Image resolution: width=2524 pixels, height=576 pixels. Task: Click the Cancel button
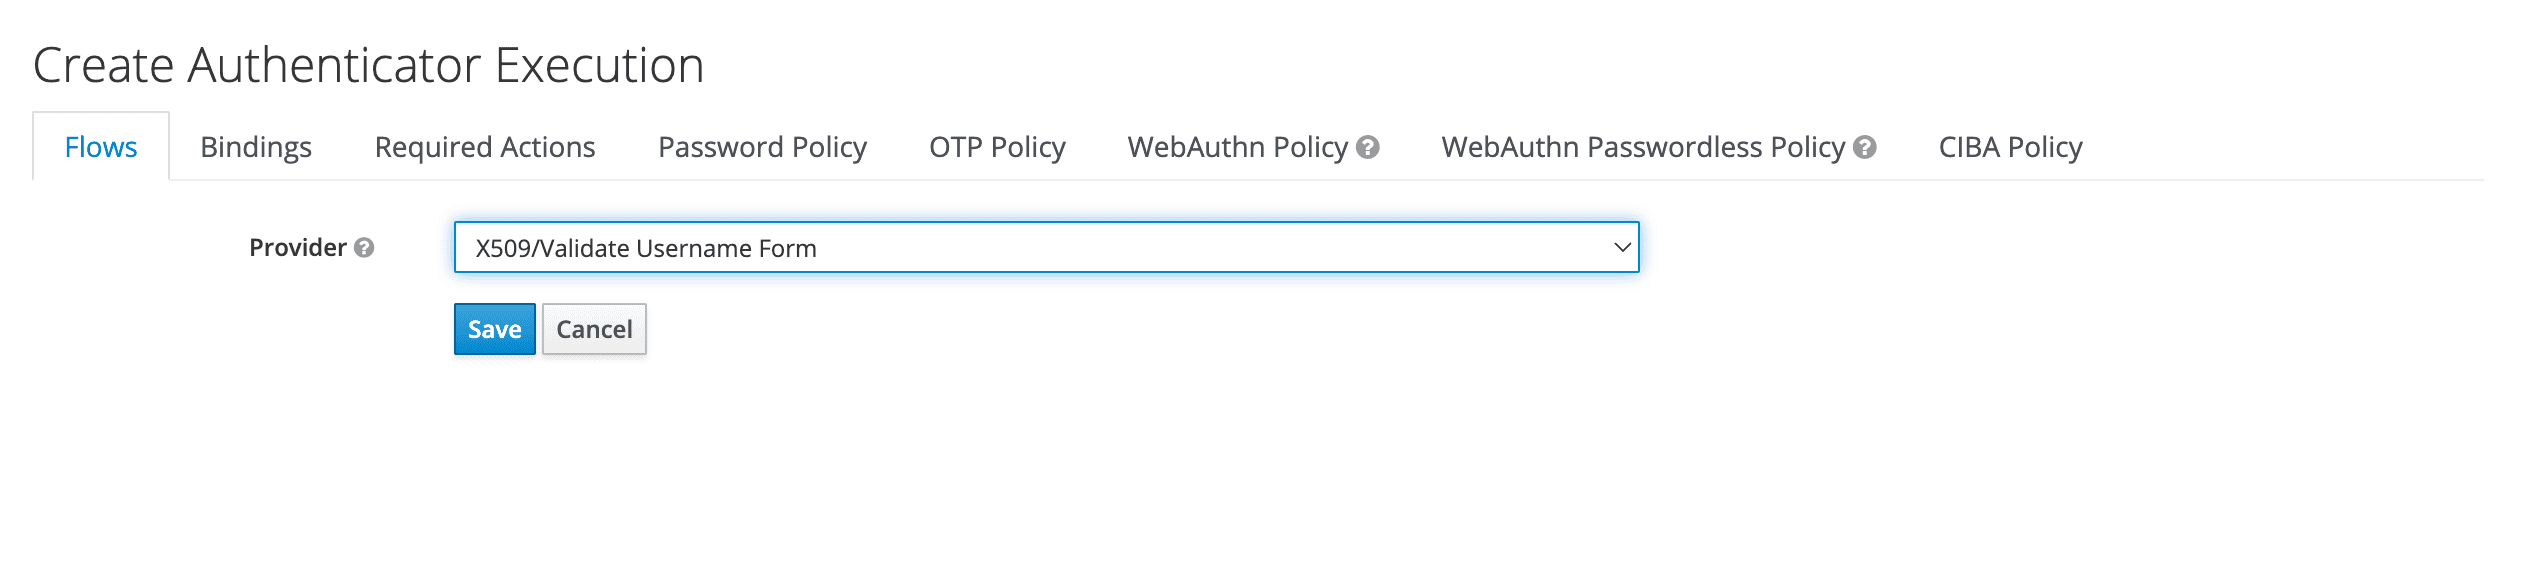[594, 329]
